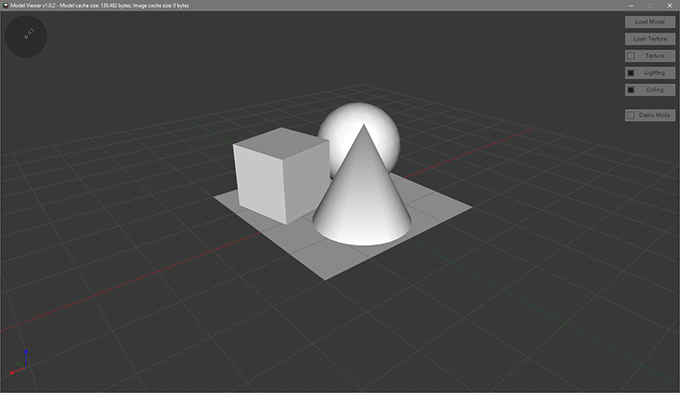Open the Load Model dialog

pyautogui.click(x=650, y=22)
